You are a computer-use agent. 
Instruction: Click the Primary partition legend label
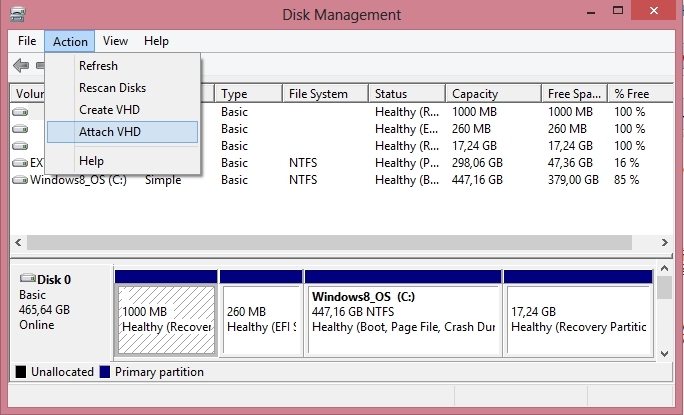tap(159, 372)
